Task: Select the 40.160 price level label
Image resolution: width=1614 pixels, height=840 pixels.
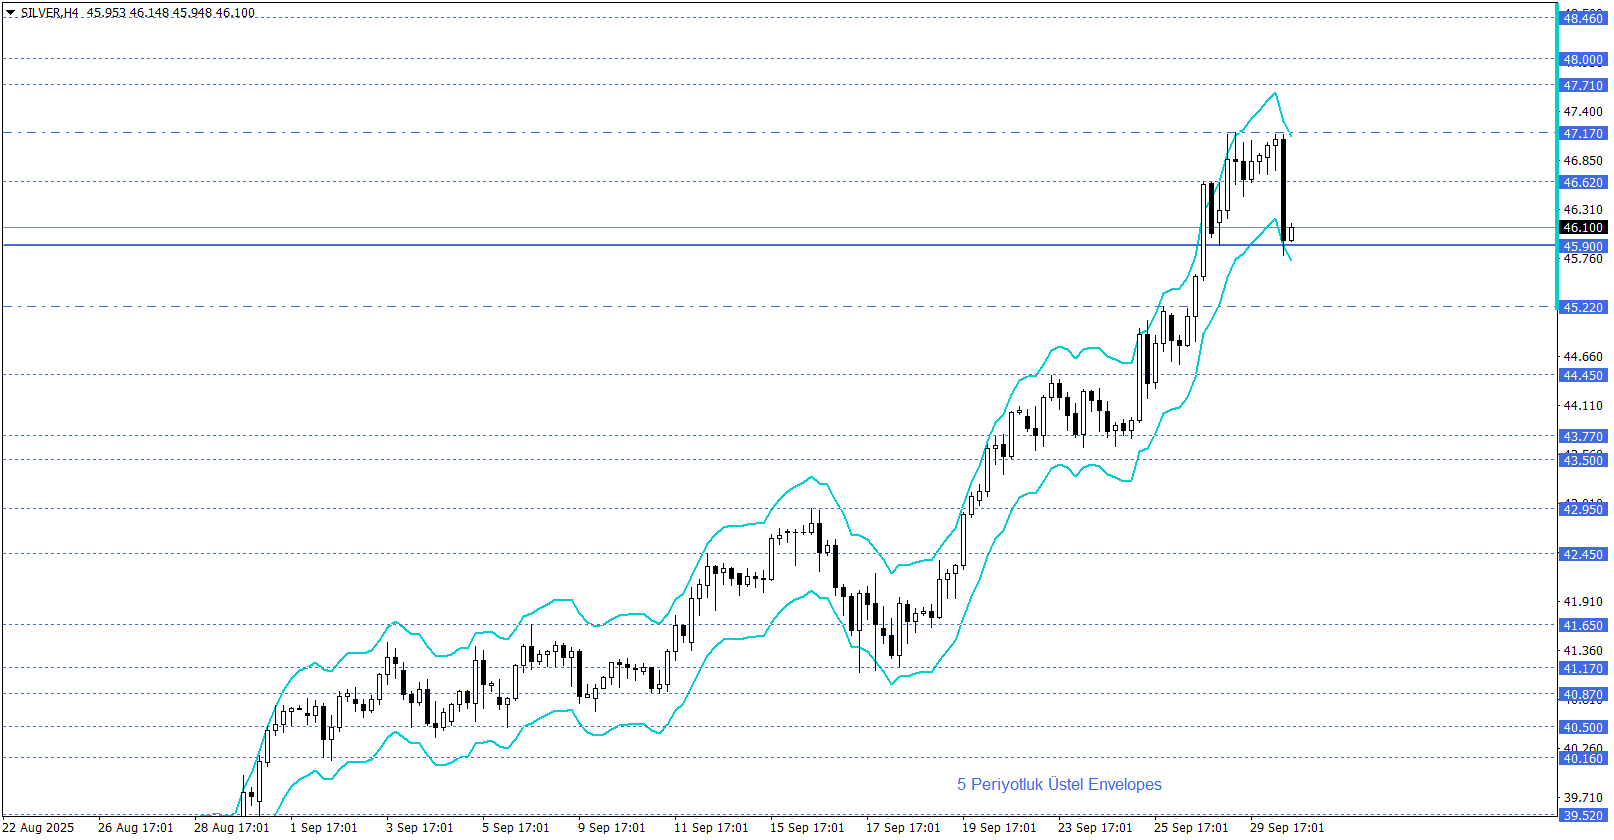Action: pyautogui.click(x=1583, y=759)
